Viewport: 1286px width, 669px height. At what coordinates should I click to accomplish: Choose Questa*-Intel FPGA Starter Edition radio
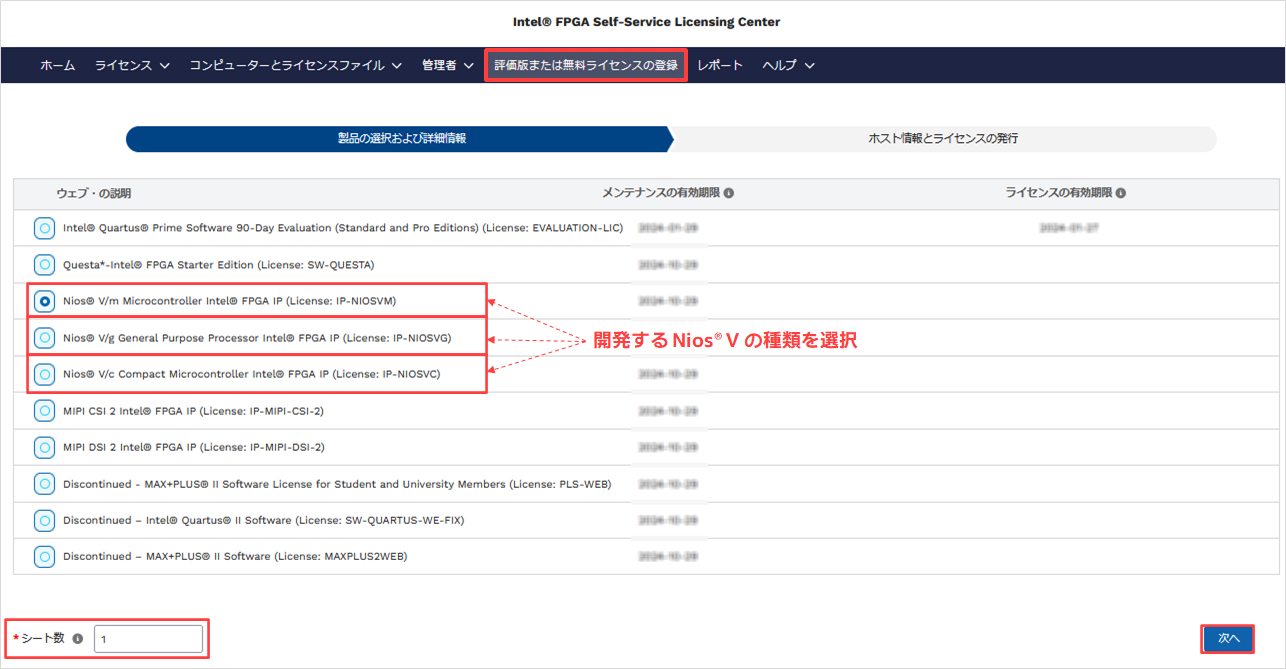coord(44,265)
